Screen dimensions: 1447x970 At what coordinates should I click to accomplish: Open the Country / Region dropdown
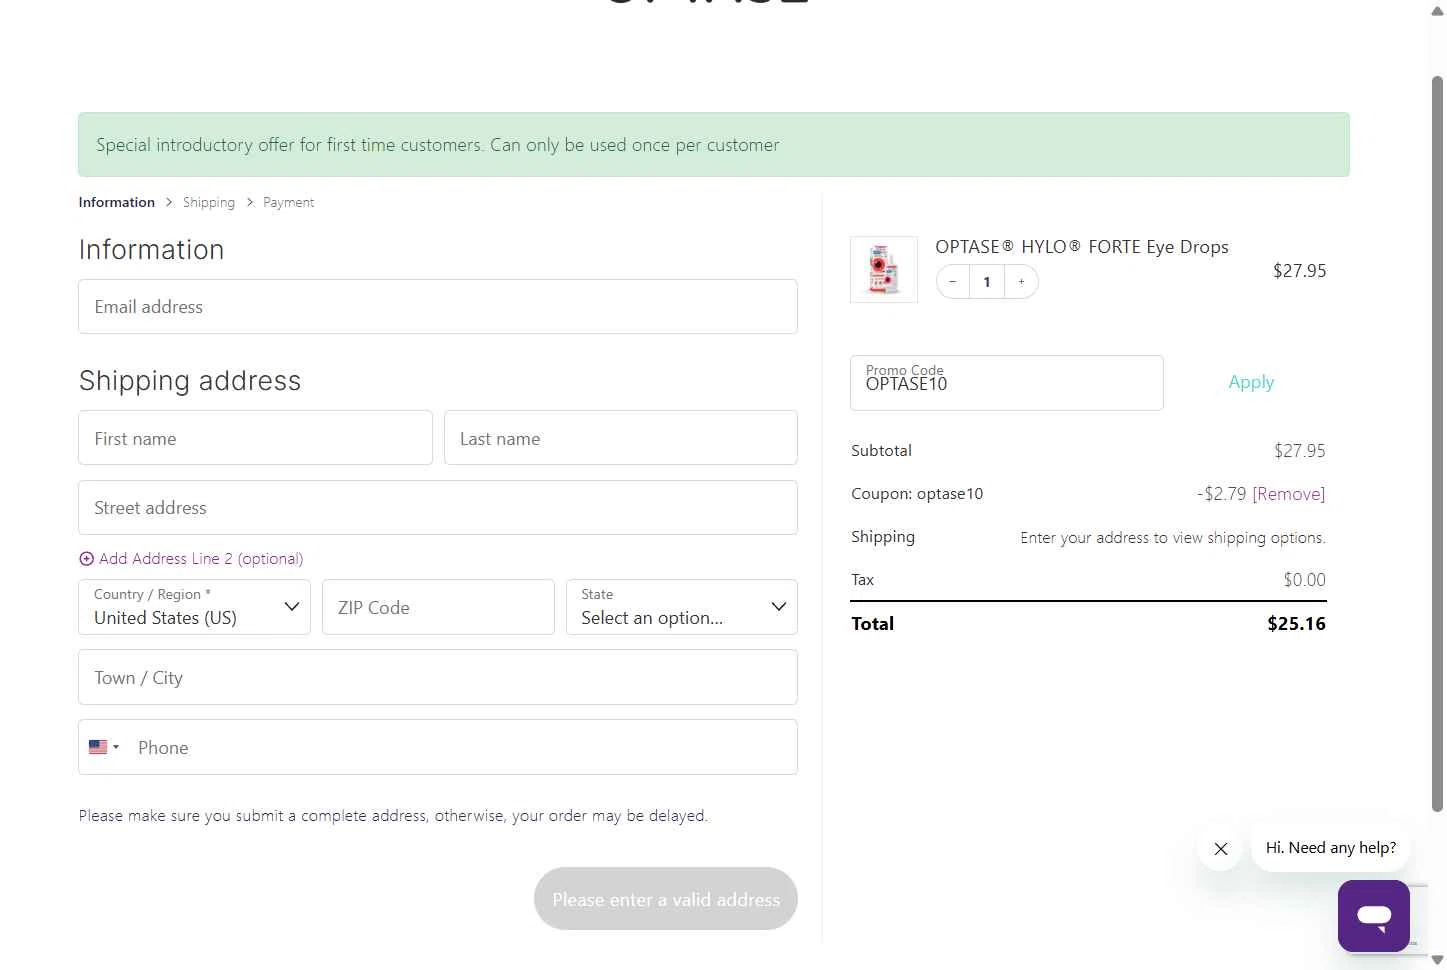[195, 607]
